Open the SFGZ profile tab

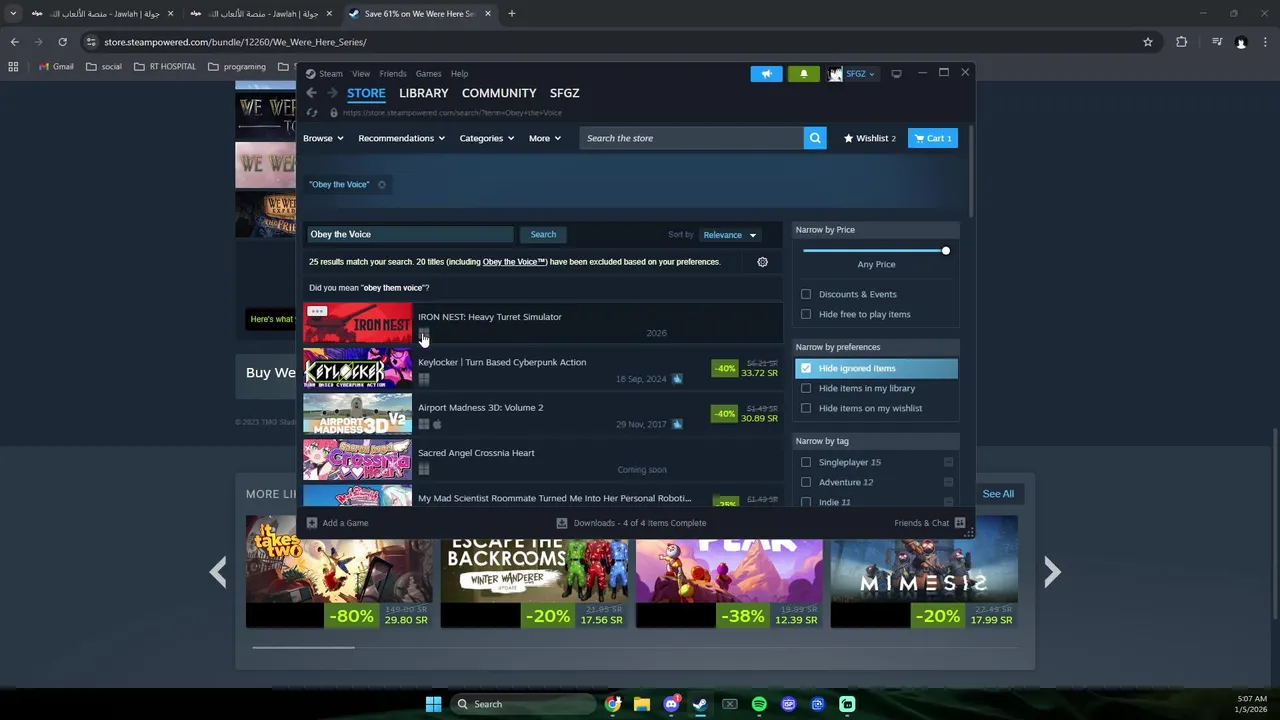pyautogui.click(x=564, y=93)
